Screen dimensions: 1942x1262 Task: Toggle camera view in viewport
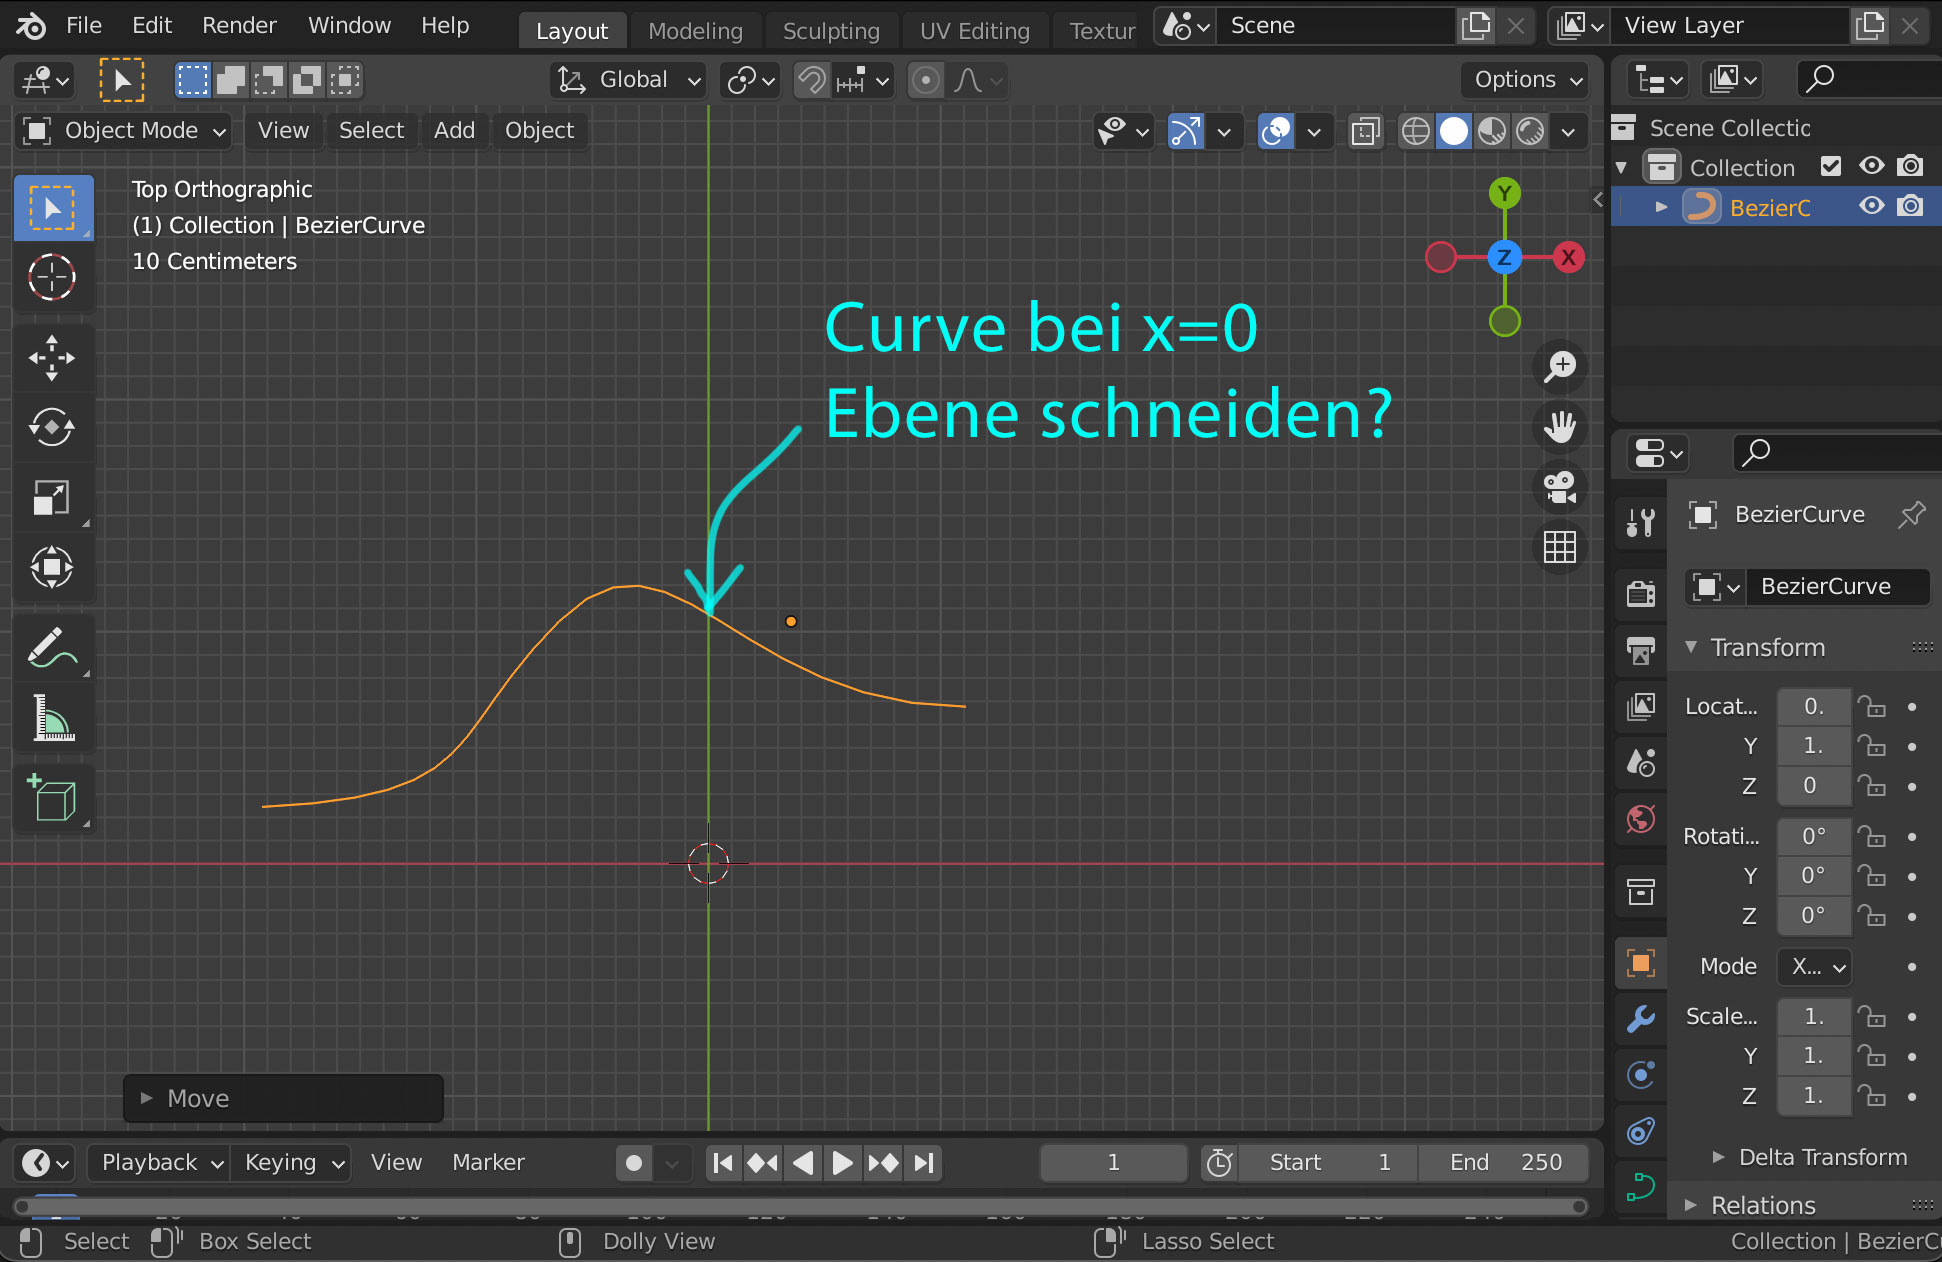pos(1560,487)
